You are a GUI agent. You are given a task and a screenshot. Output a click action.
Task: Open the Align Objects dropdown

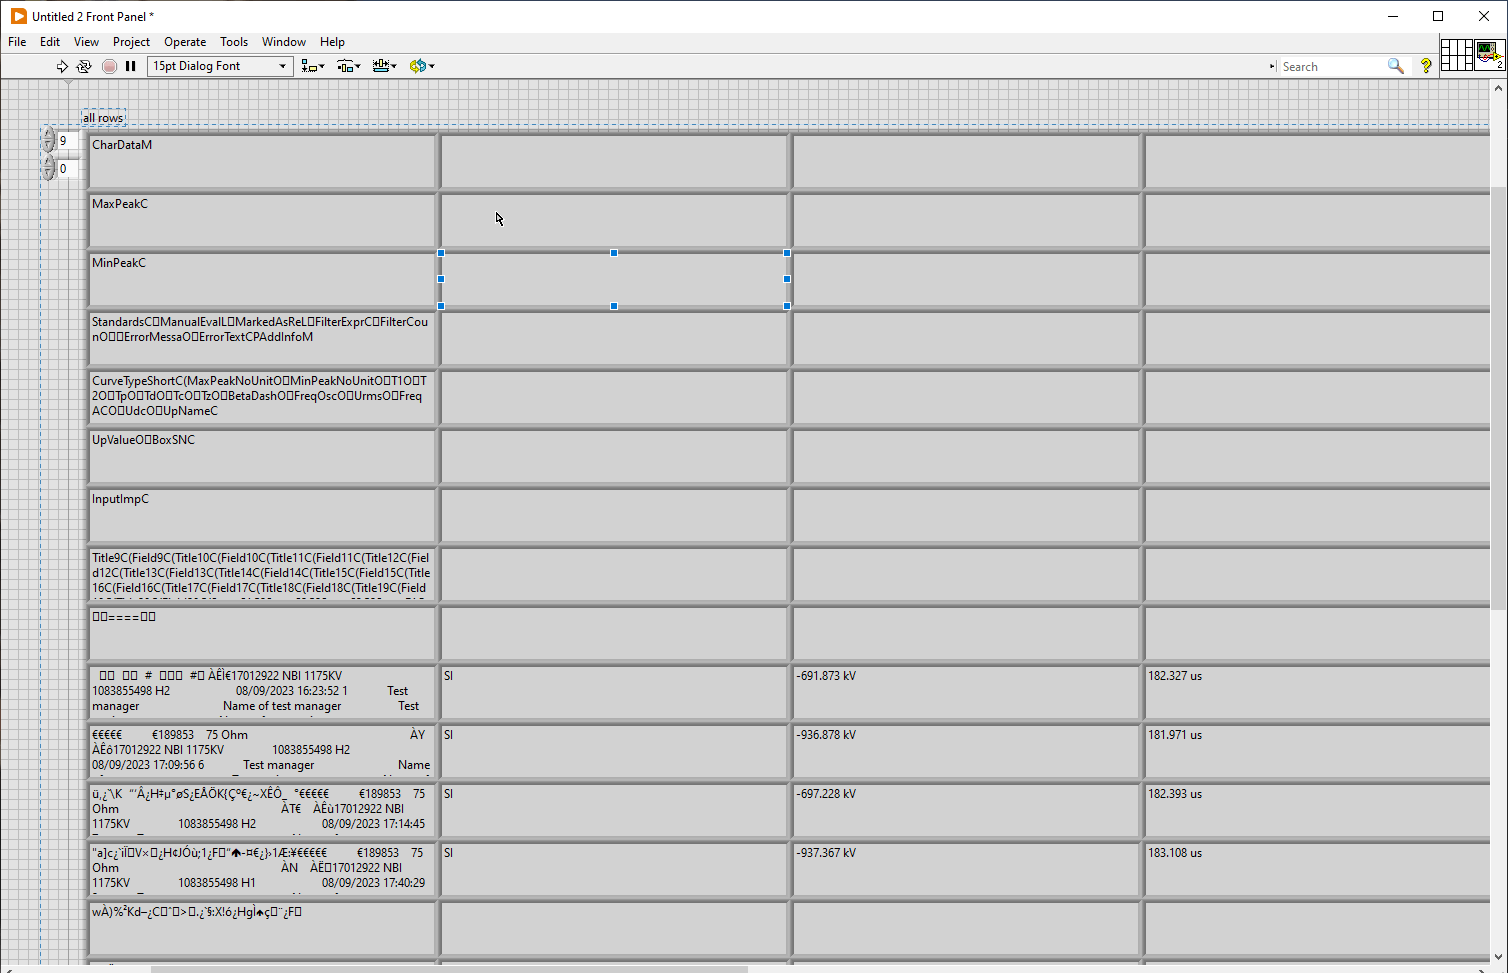tap(312, 66)
